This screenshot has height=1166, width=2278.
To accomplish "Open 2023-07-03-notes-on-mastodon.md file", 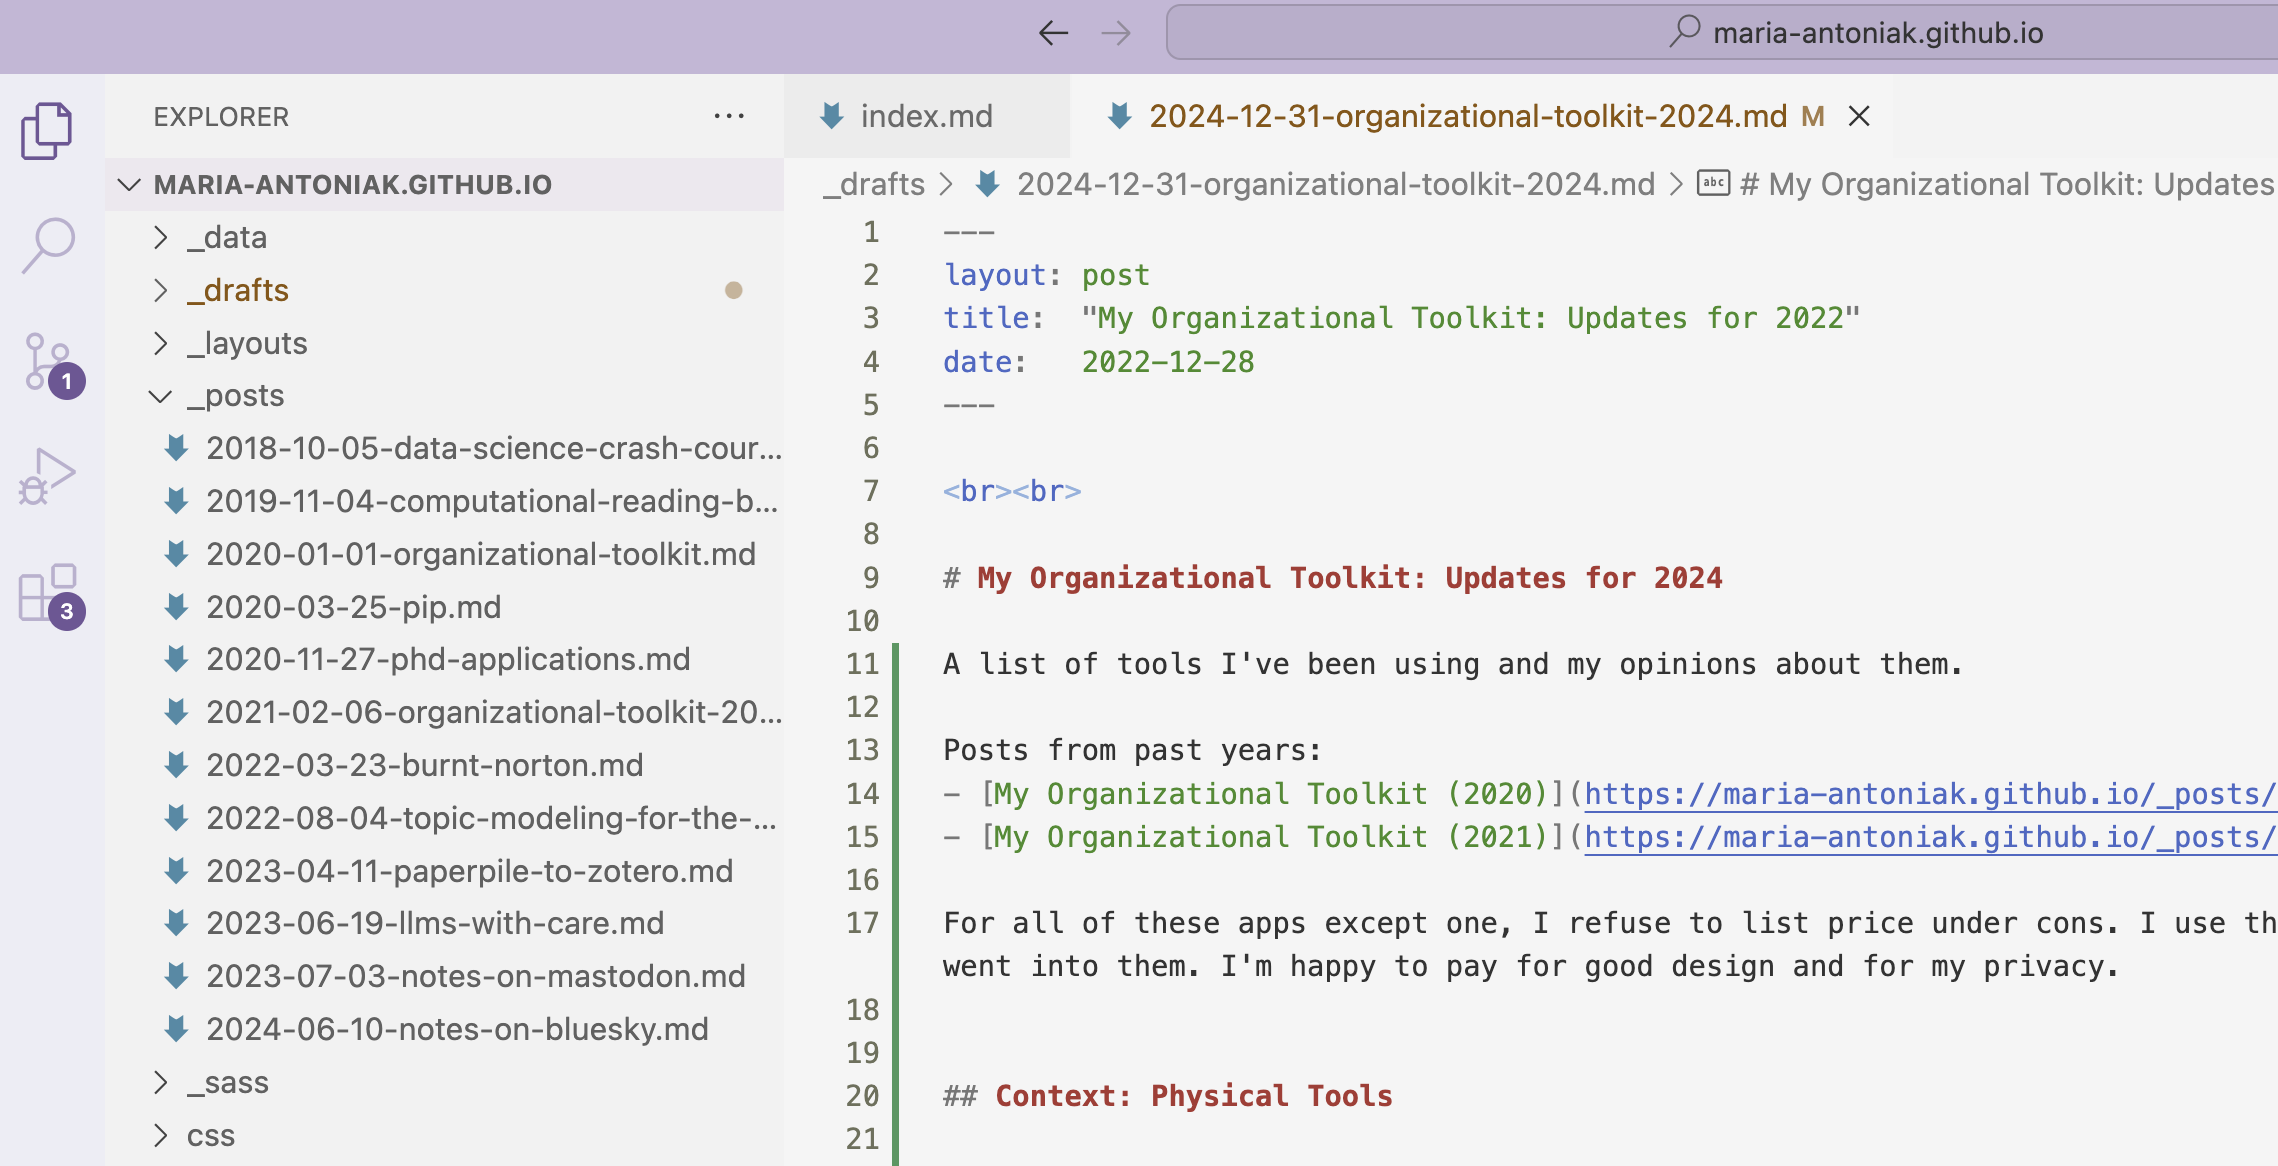I will tap(445, 976).
